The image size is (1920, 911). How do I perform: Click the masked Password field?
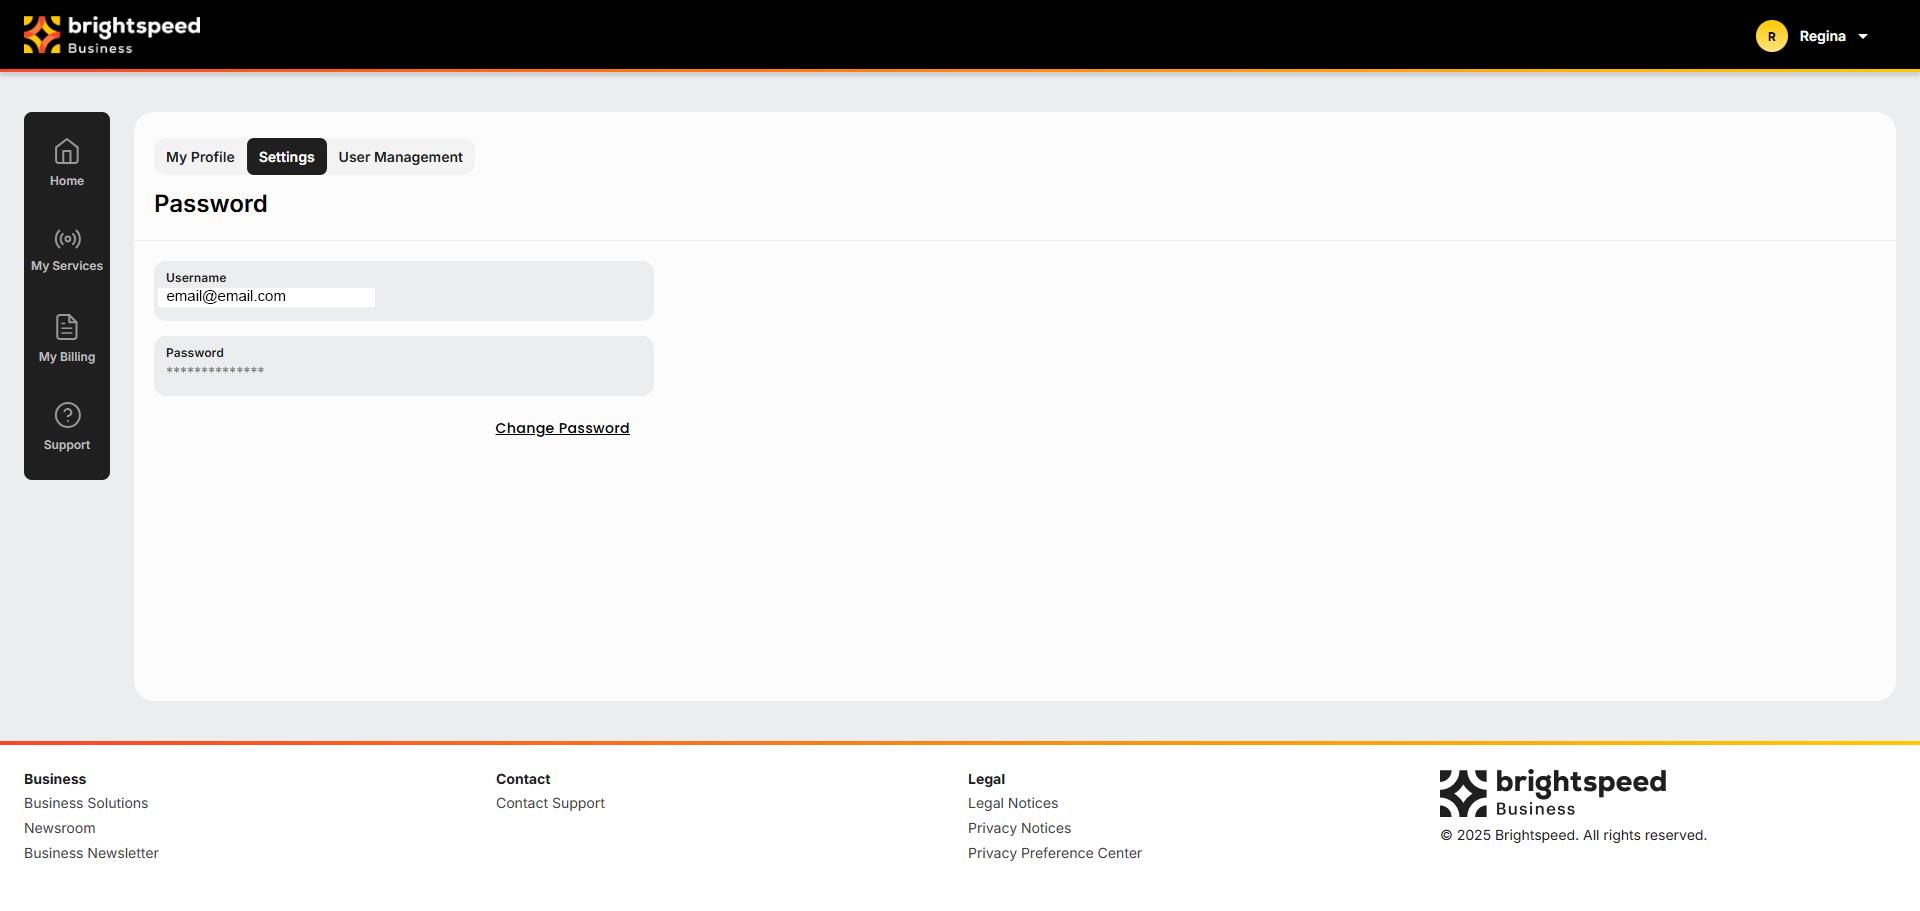coord(403,370)
